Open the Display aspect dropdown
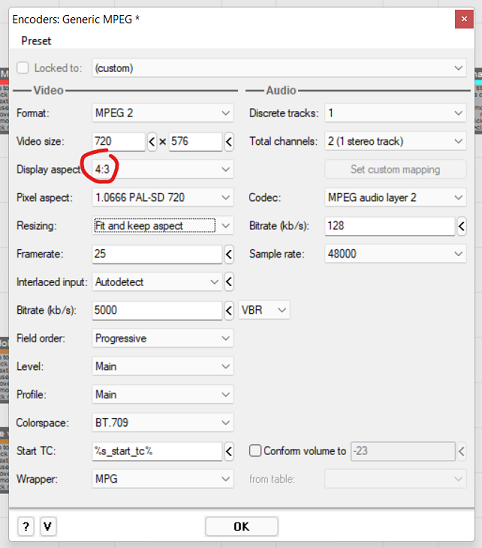This screenshot has width=482, height=548. (x=163, y=170)
